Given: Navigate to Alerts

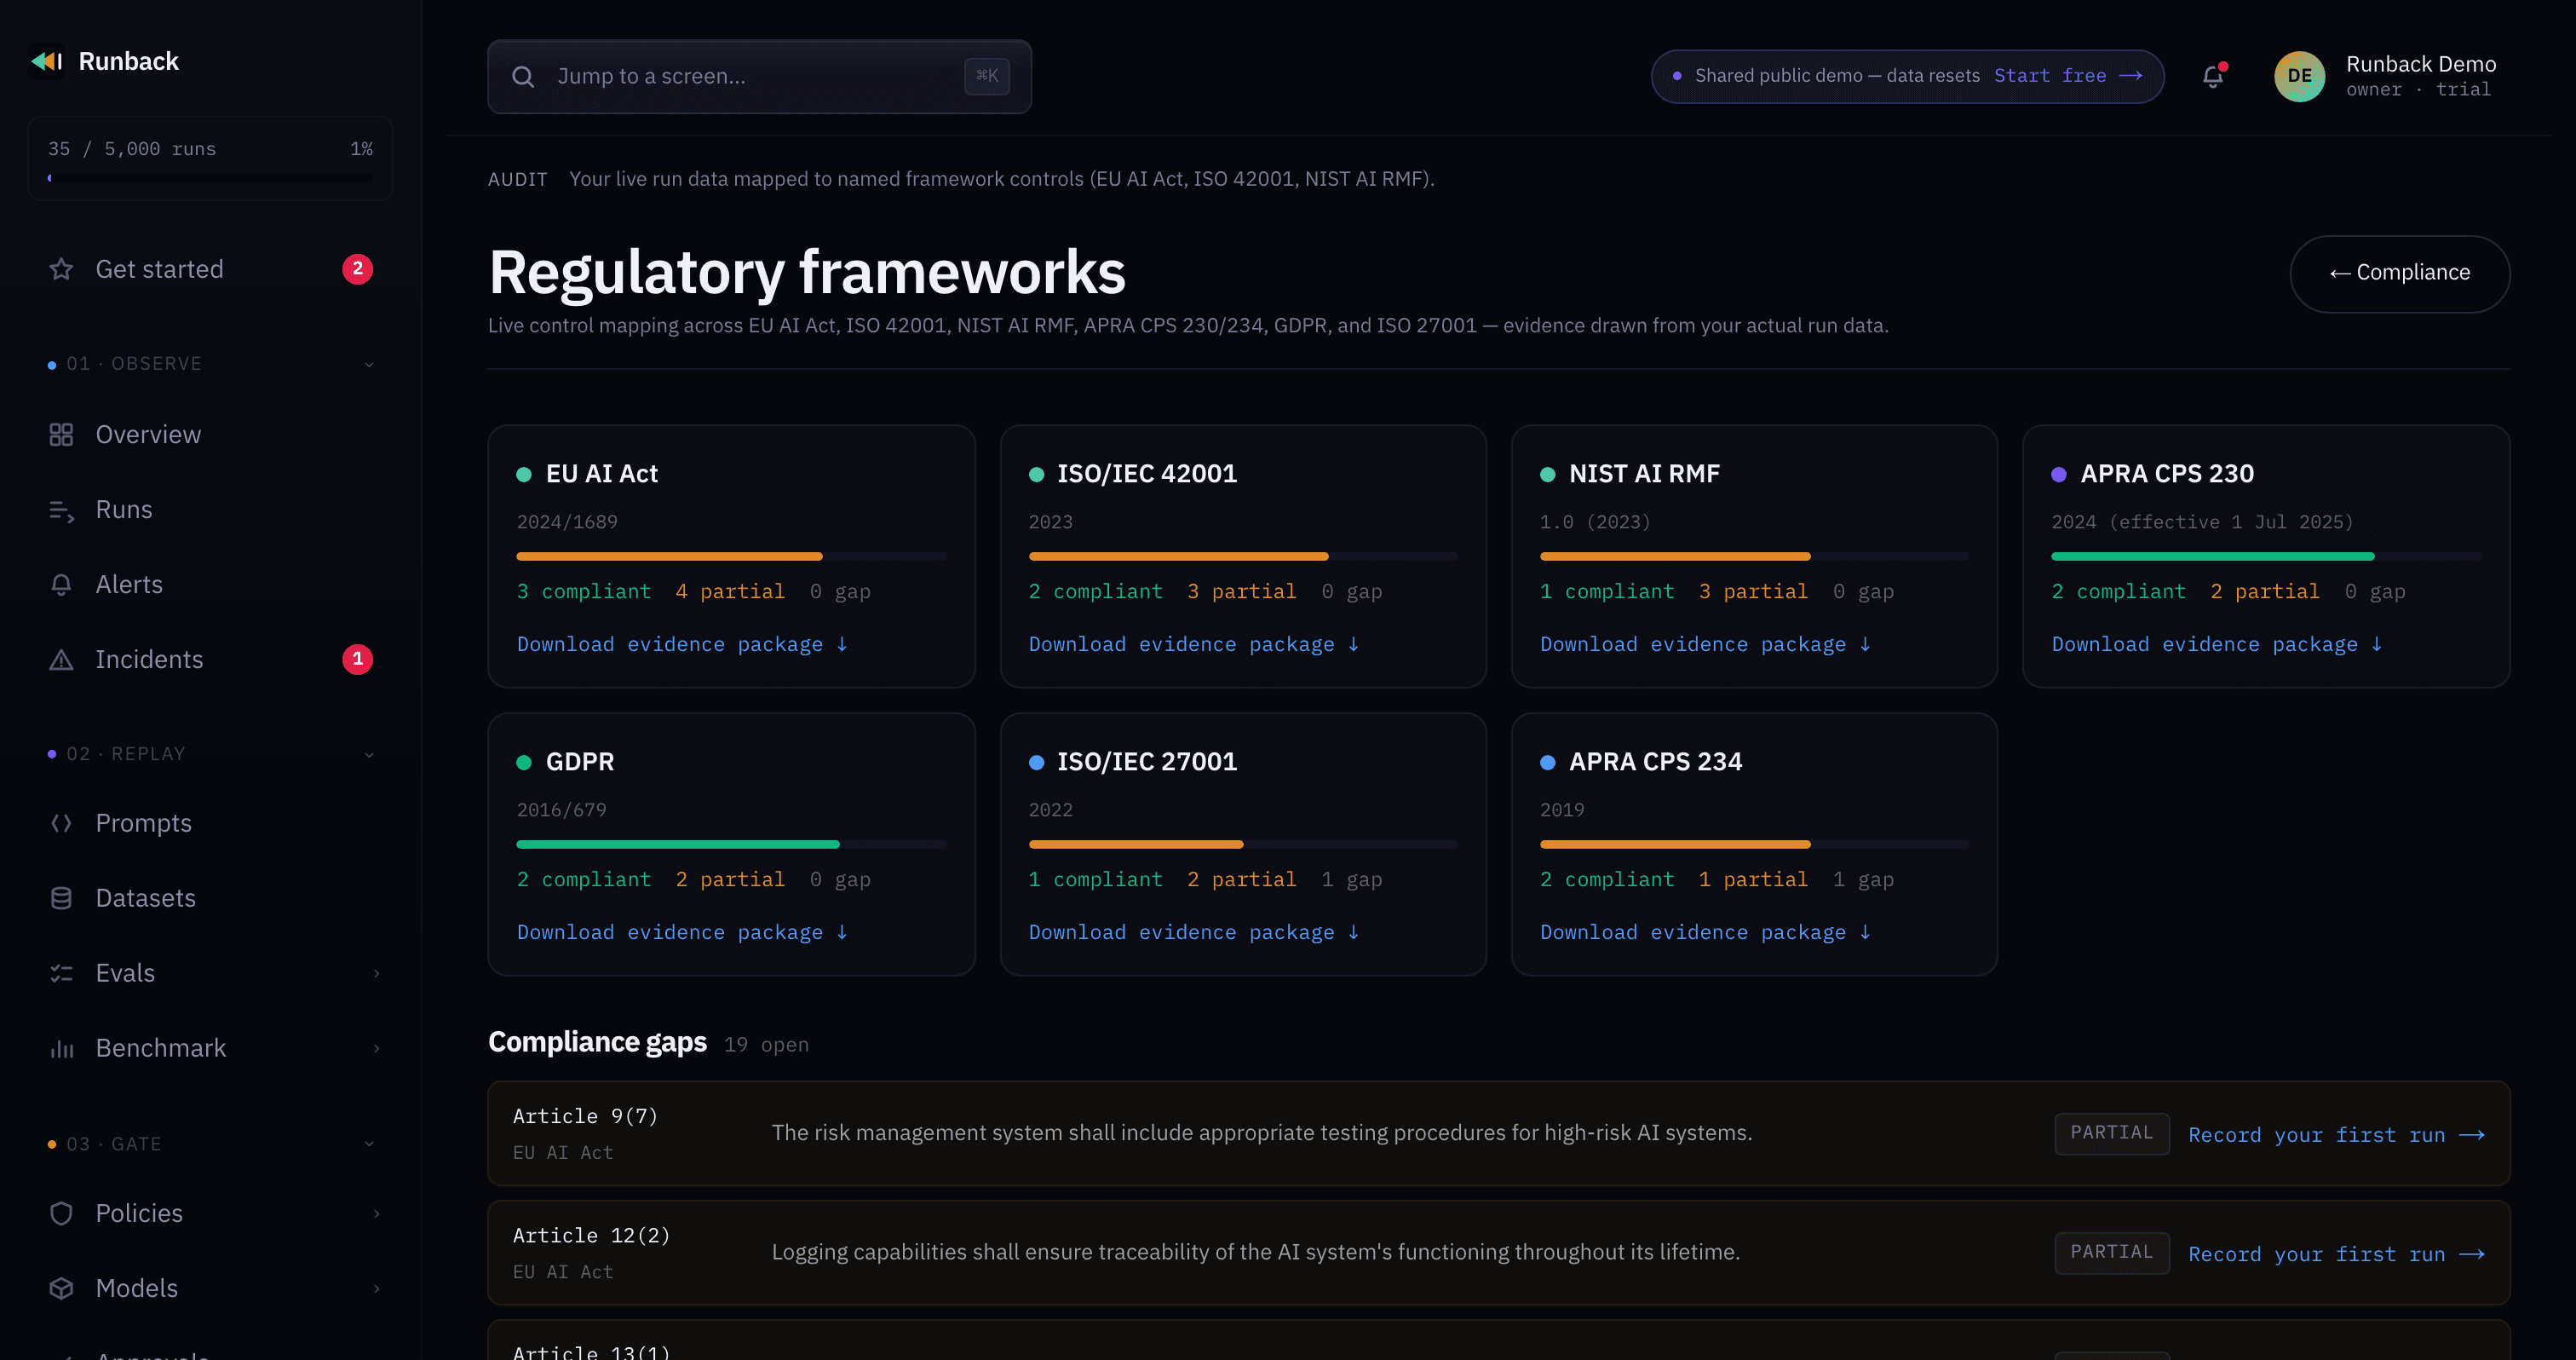Looking at the screenshot, I should 210,584.
